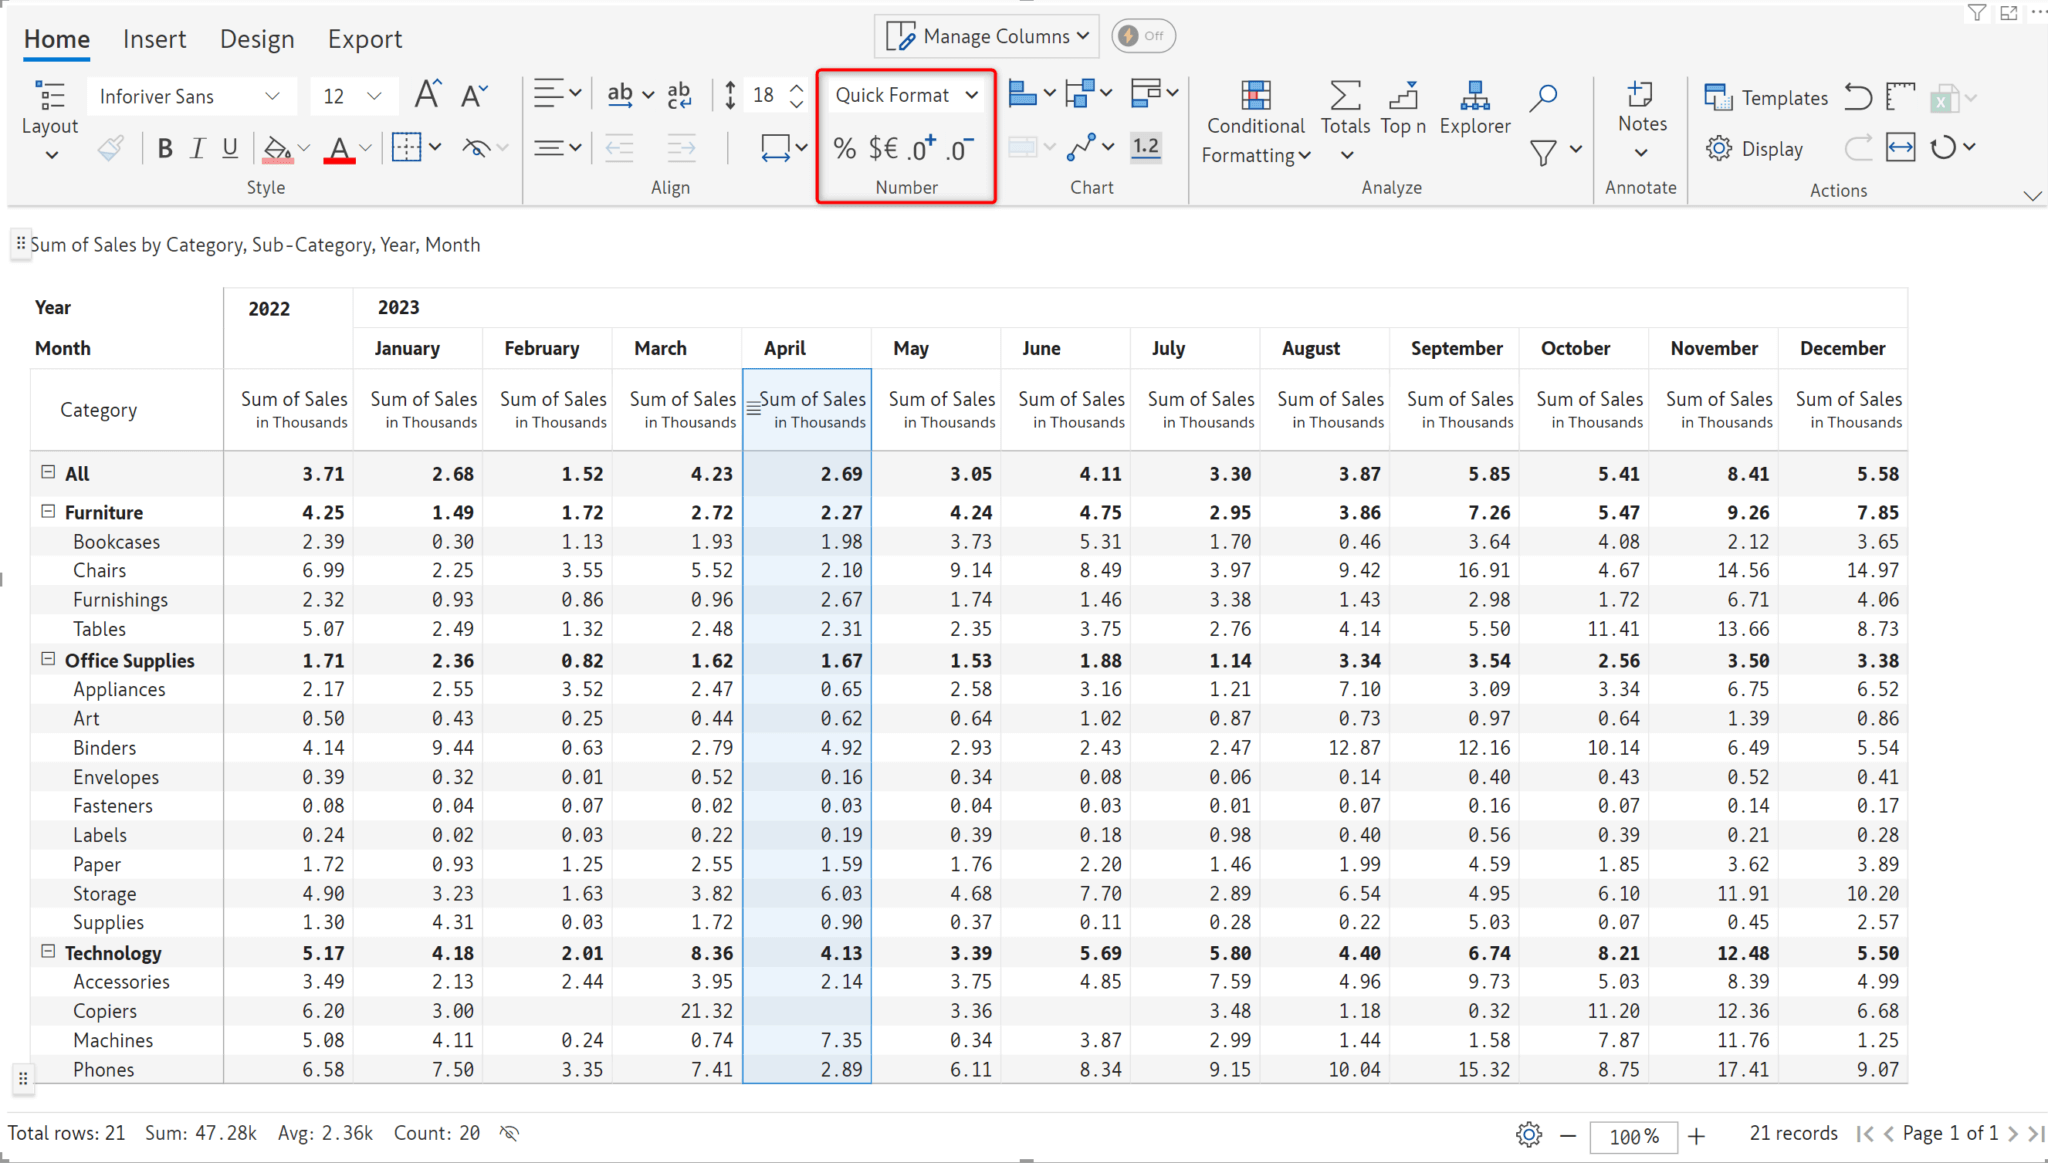Switch to the Insert tab
The height and width of the screenshot is (1163, 2048).
(x=155, y=39)
